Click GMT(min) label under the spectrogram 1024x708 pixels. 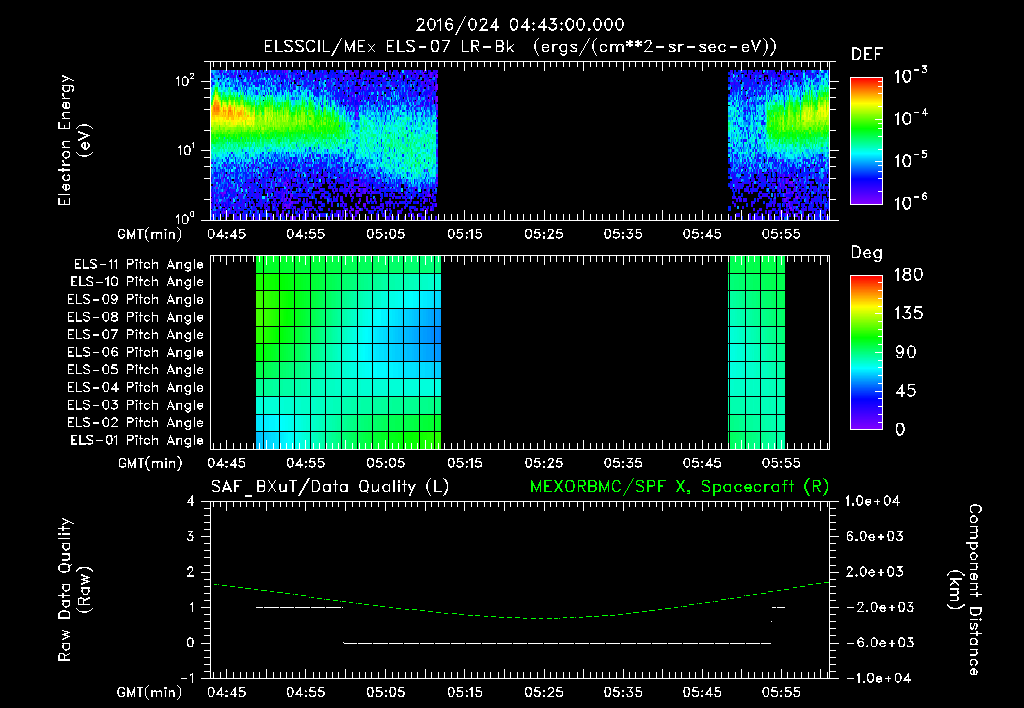[x=150, y=234]
